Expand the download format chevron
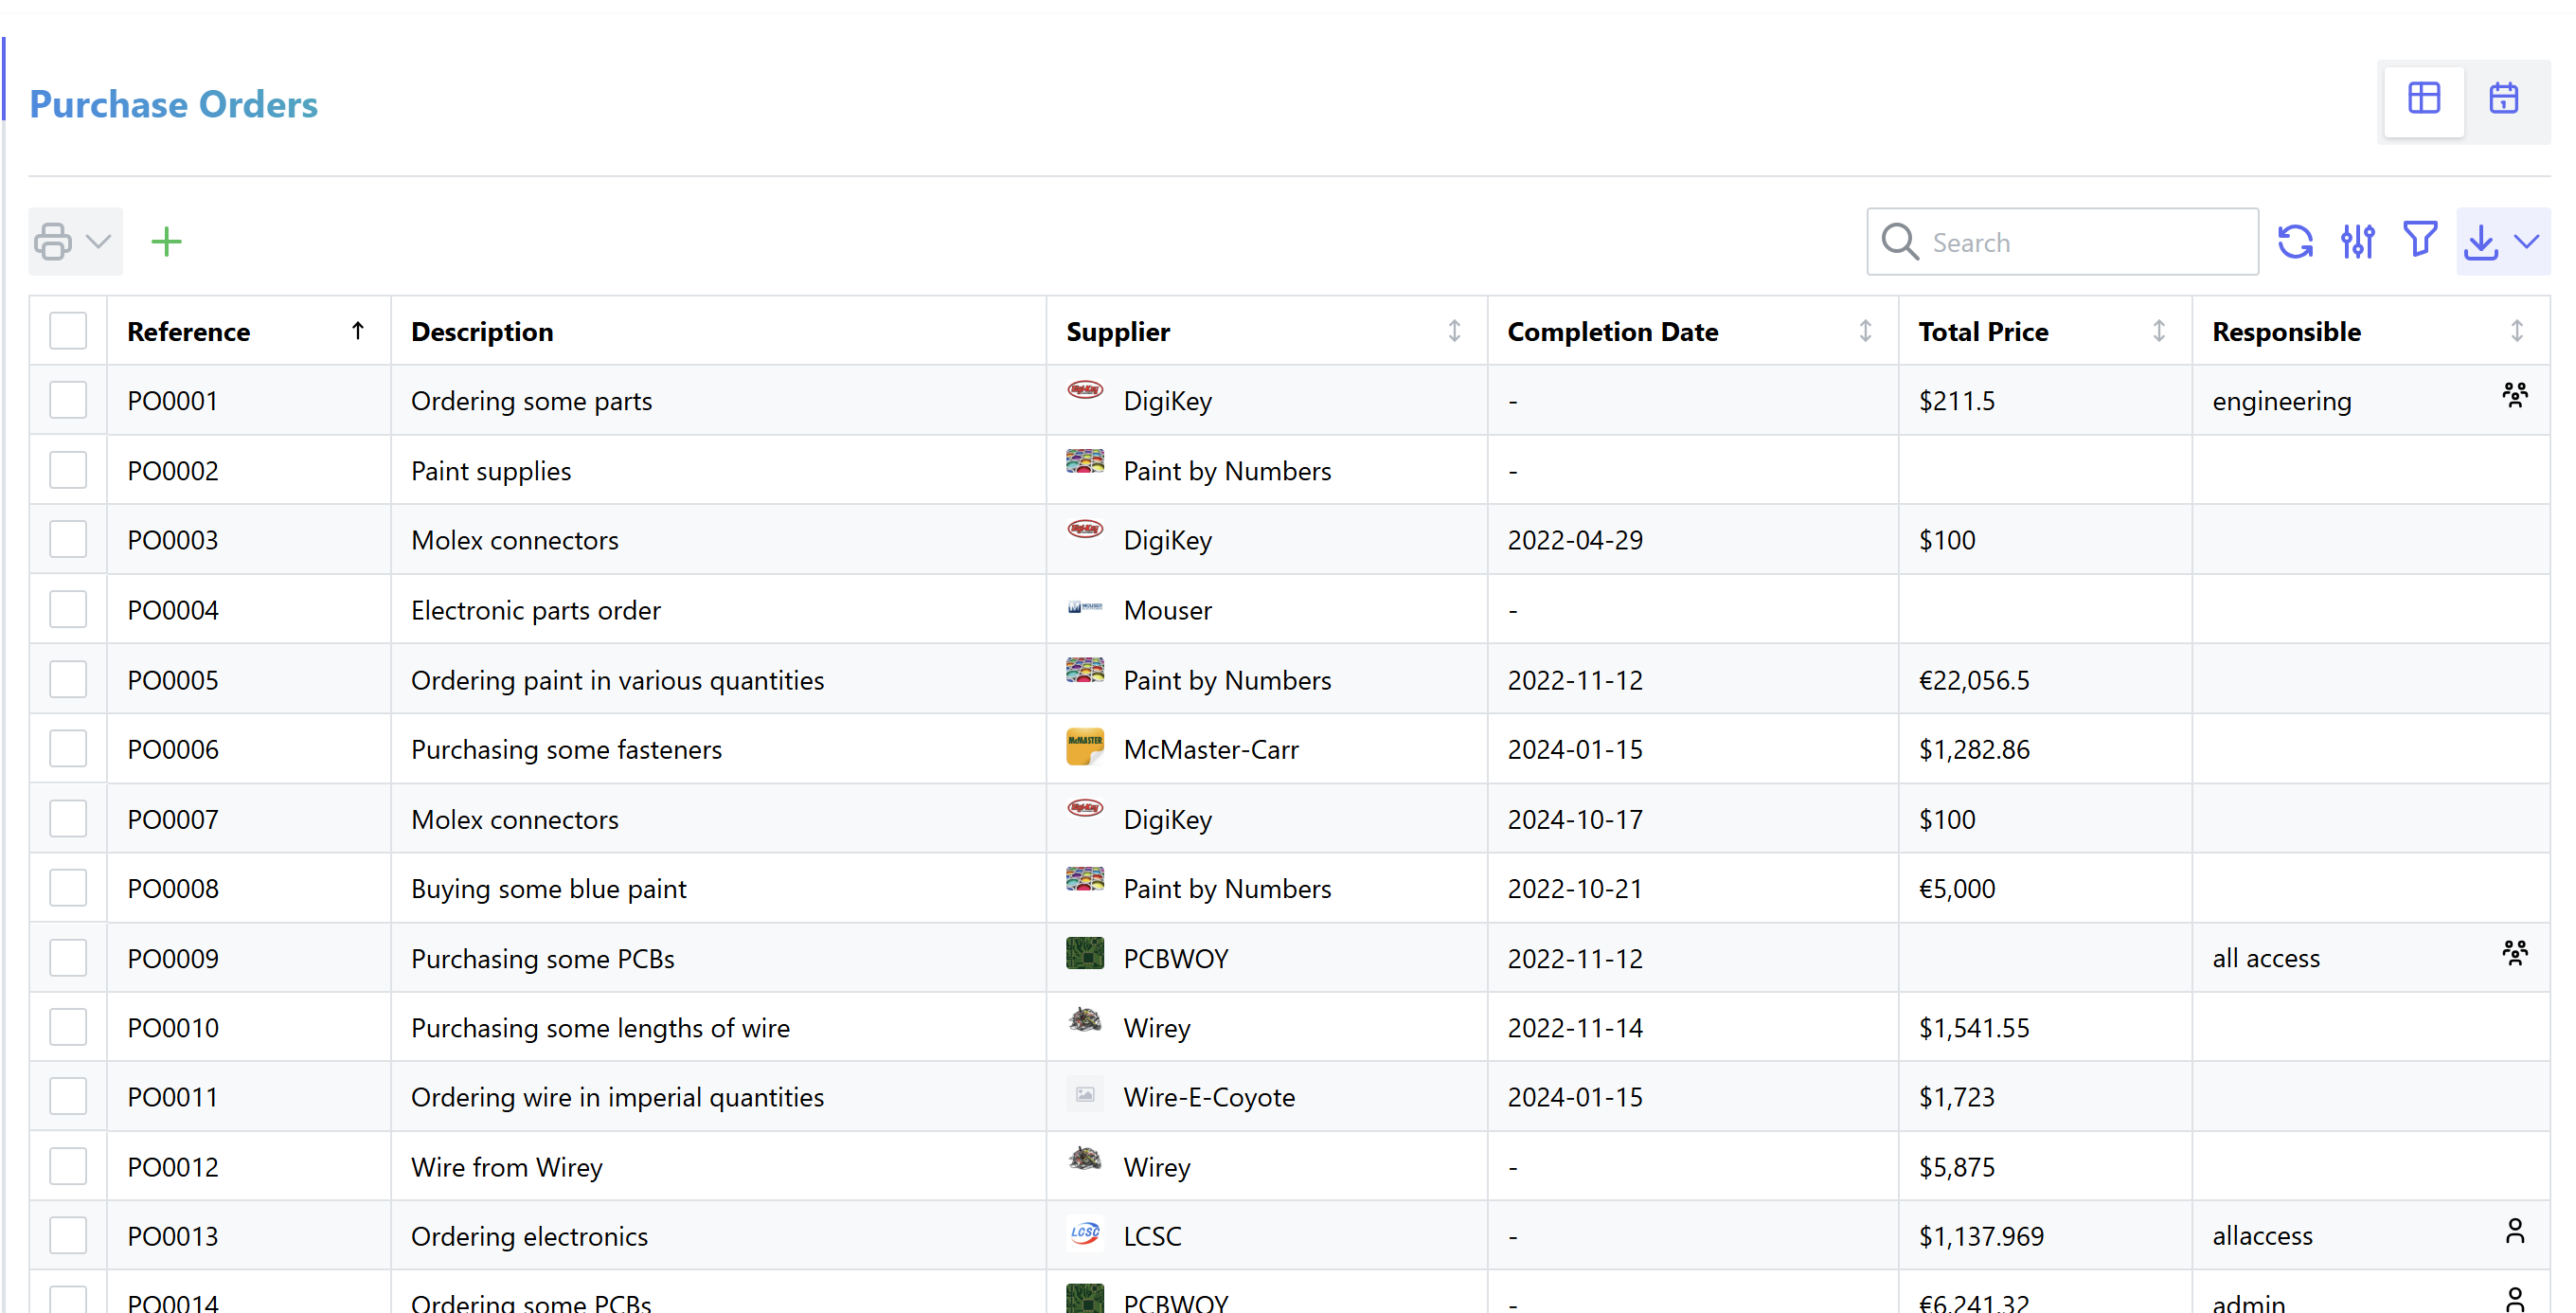Image resolution: width=2576 pixels, height=1313 pixels. tap(2528, 241)
